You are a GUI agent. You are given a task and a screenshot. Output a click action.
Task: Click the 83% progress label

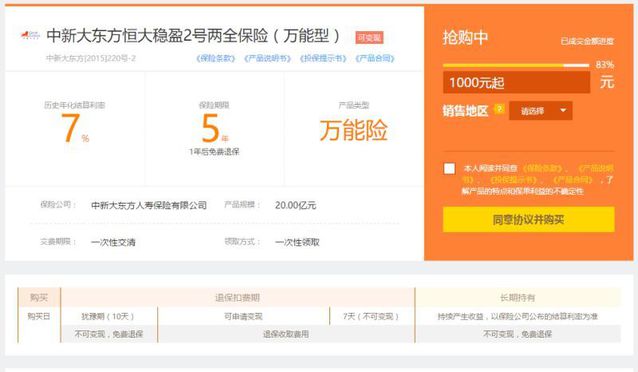605,65
